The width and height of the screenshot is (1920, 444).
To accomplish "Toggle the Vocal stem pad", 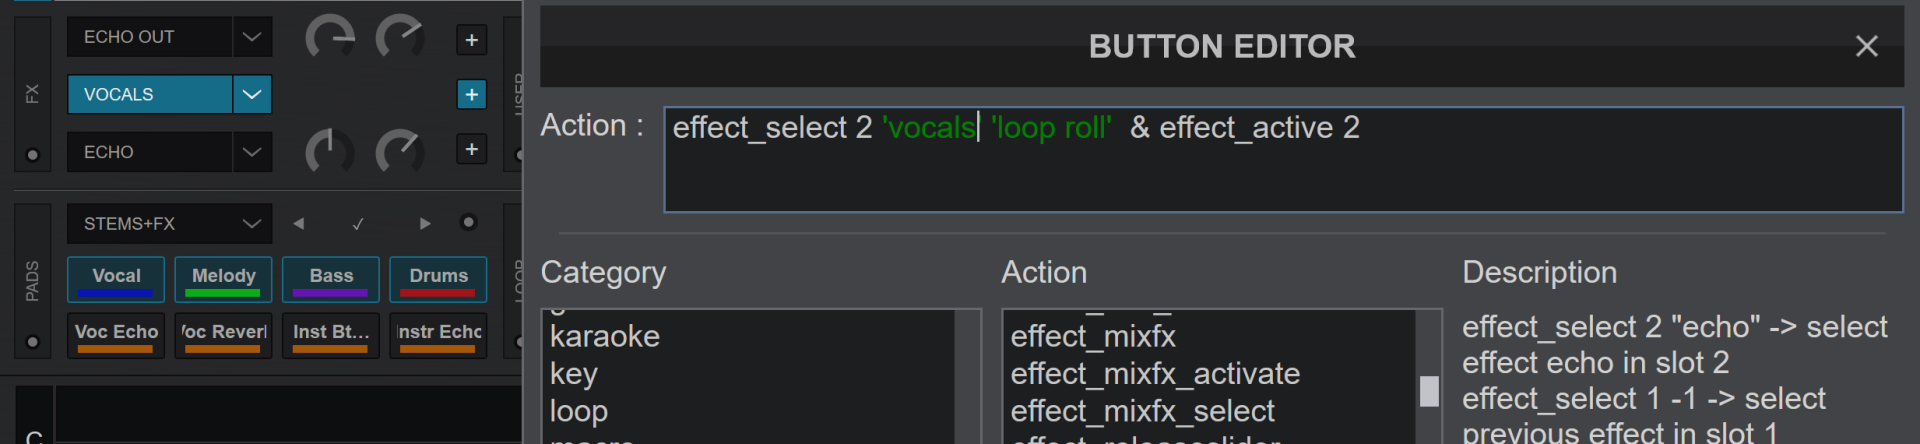I will point(116,280).
